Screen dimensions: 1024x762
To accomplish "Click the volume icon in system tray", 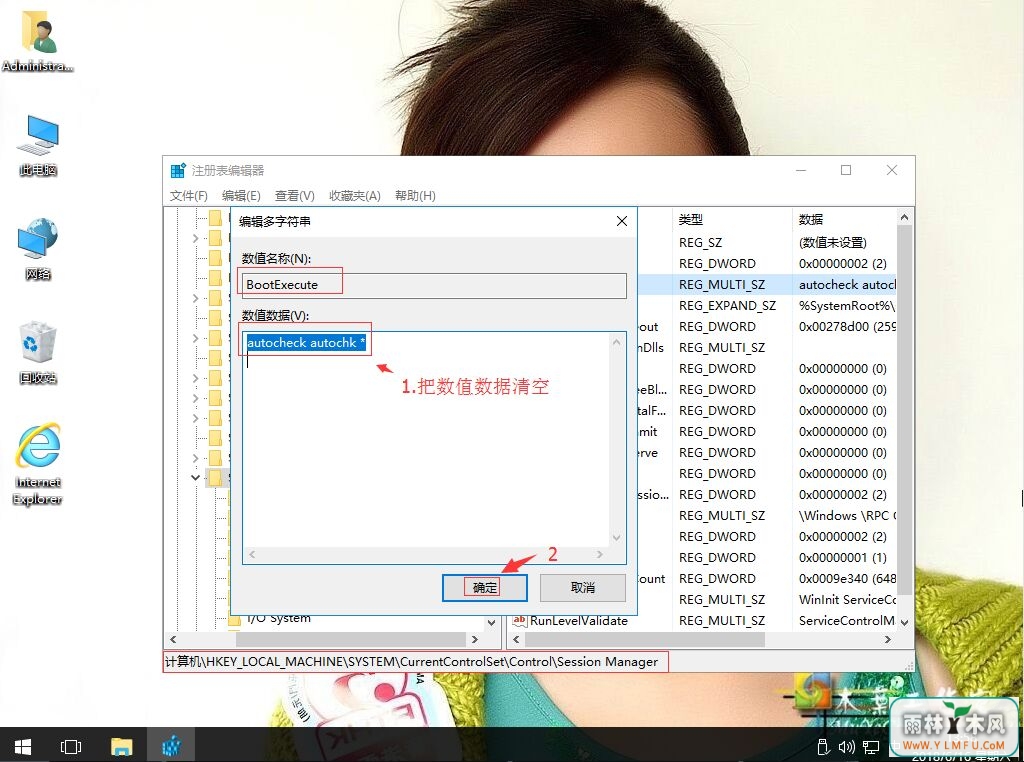I will [847, 746].
